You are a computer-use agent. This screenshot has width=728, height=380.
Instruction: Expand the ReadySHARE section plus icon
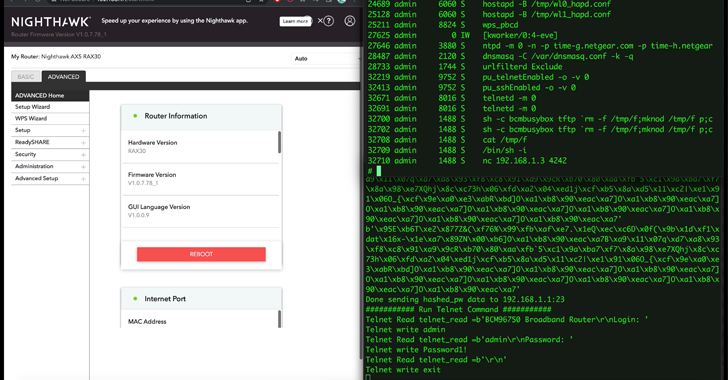click(84, 143)
